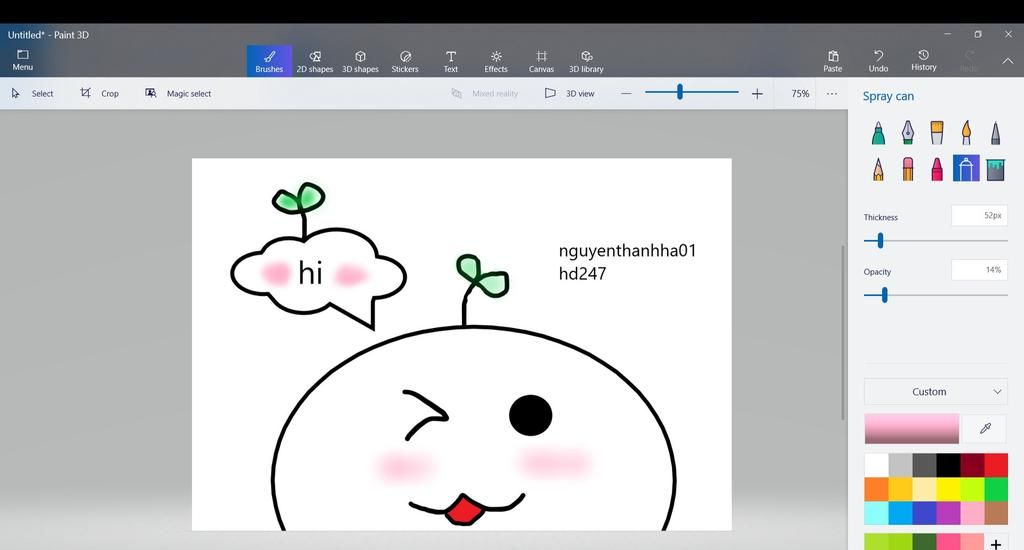
Task: Collapse the ribbon with the chevron
Action: tap(1008, 61)
